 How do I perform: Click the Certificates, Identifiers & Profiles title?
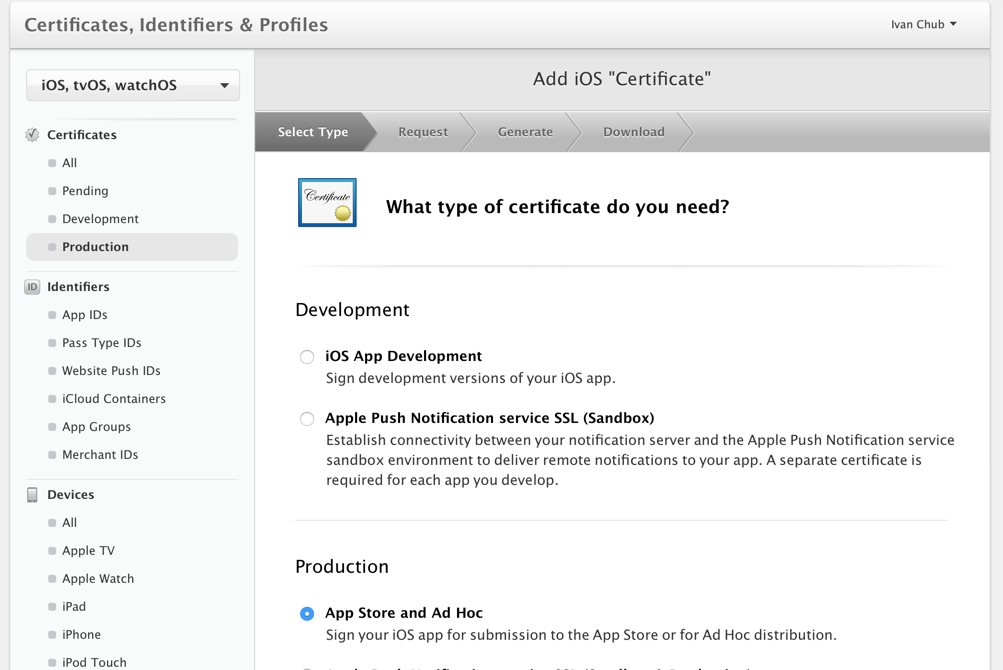point(176,24)
